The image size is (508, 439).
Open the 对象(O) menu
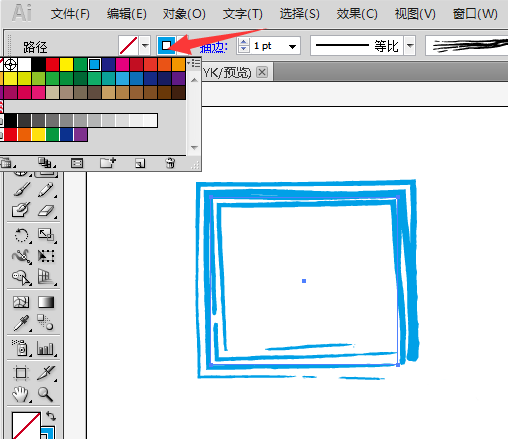click(184, 14)
